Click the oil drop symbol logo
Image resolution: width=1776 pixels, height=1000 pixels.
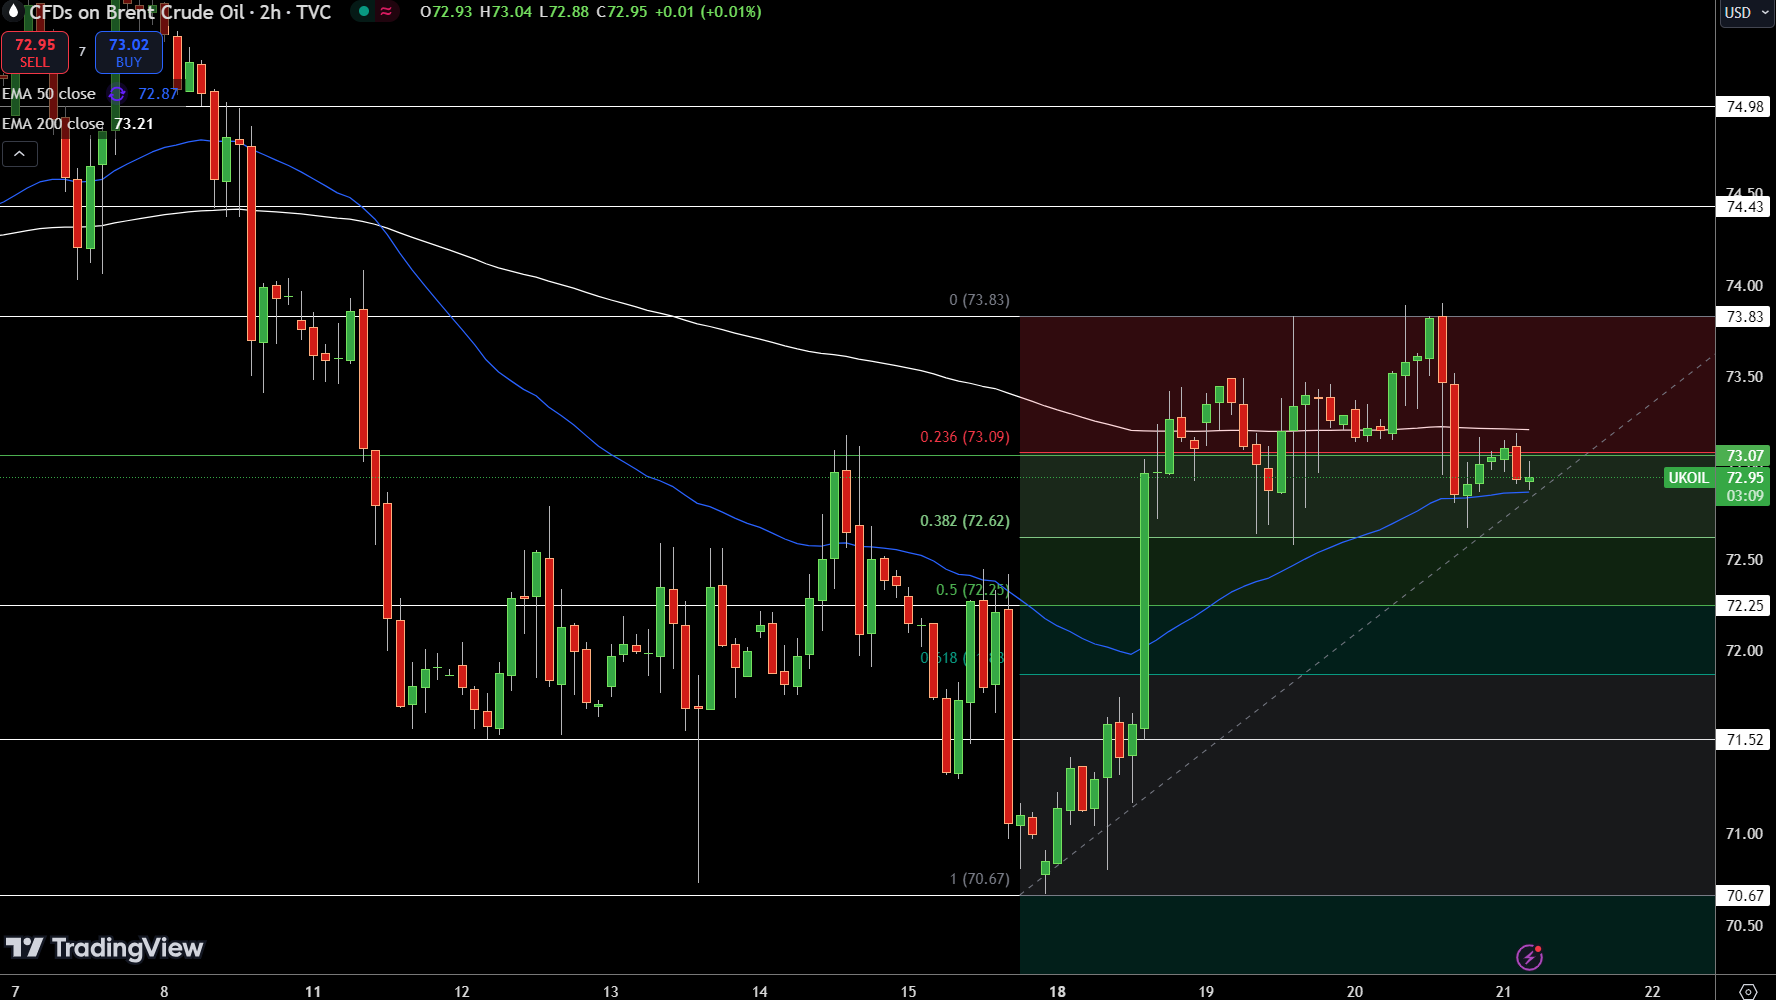coord(13,12)
